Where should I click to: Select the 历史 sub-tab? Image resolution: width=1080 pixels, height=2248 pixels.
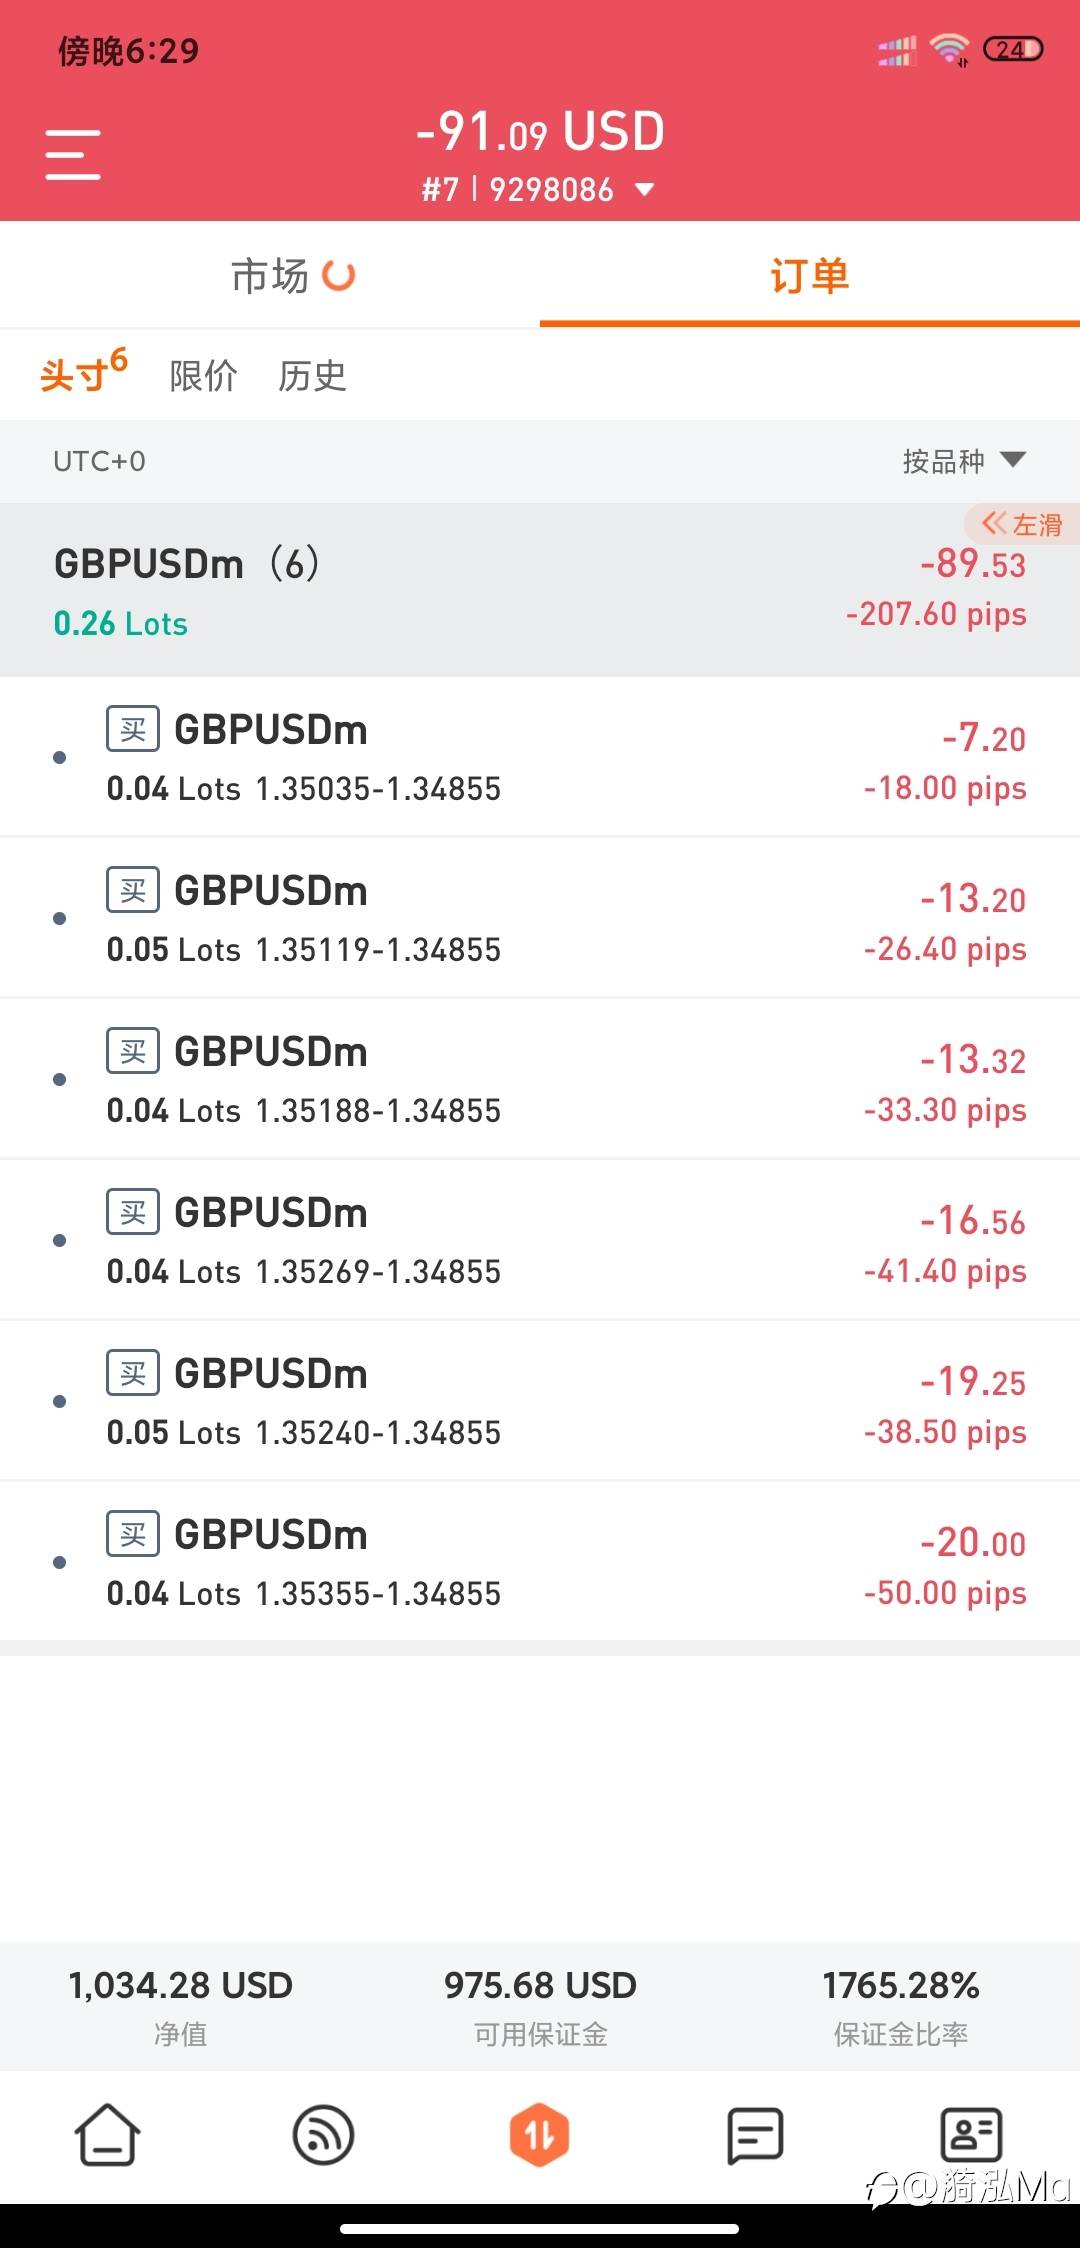click(x=313, y=376)
